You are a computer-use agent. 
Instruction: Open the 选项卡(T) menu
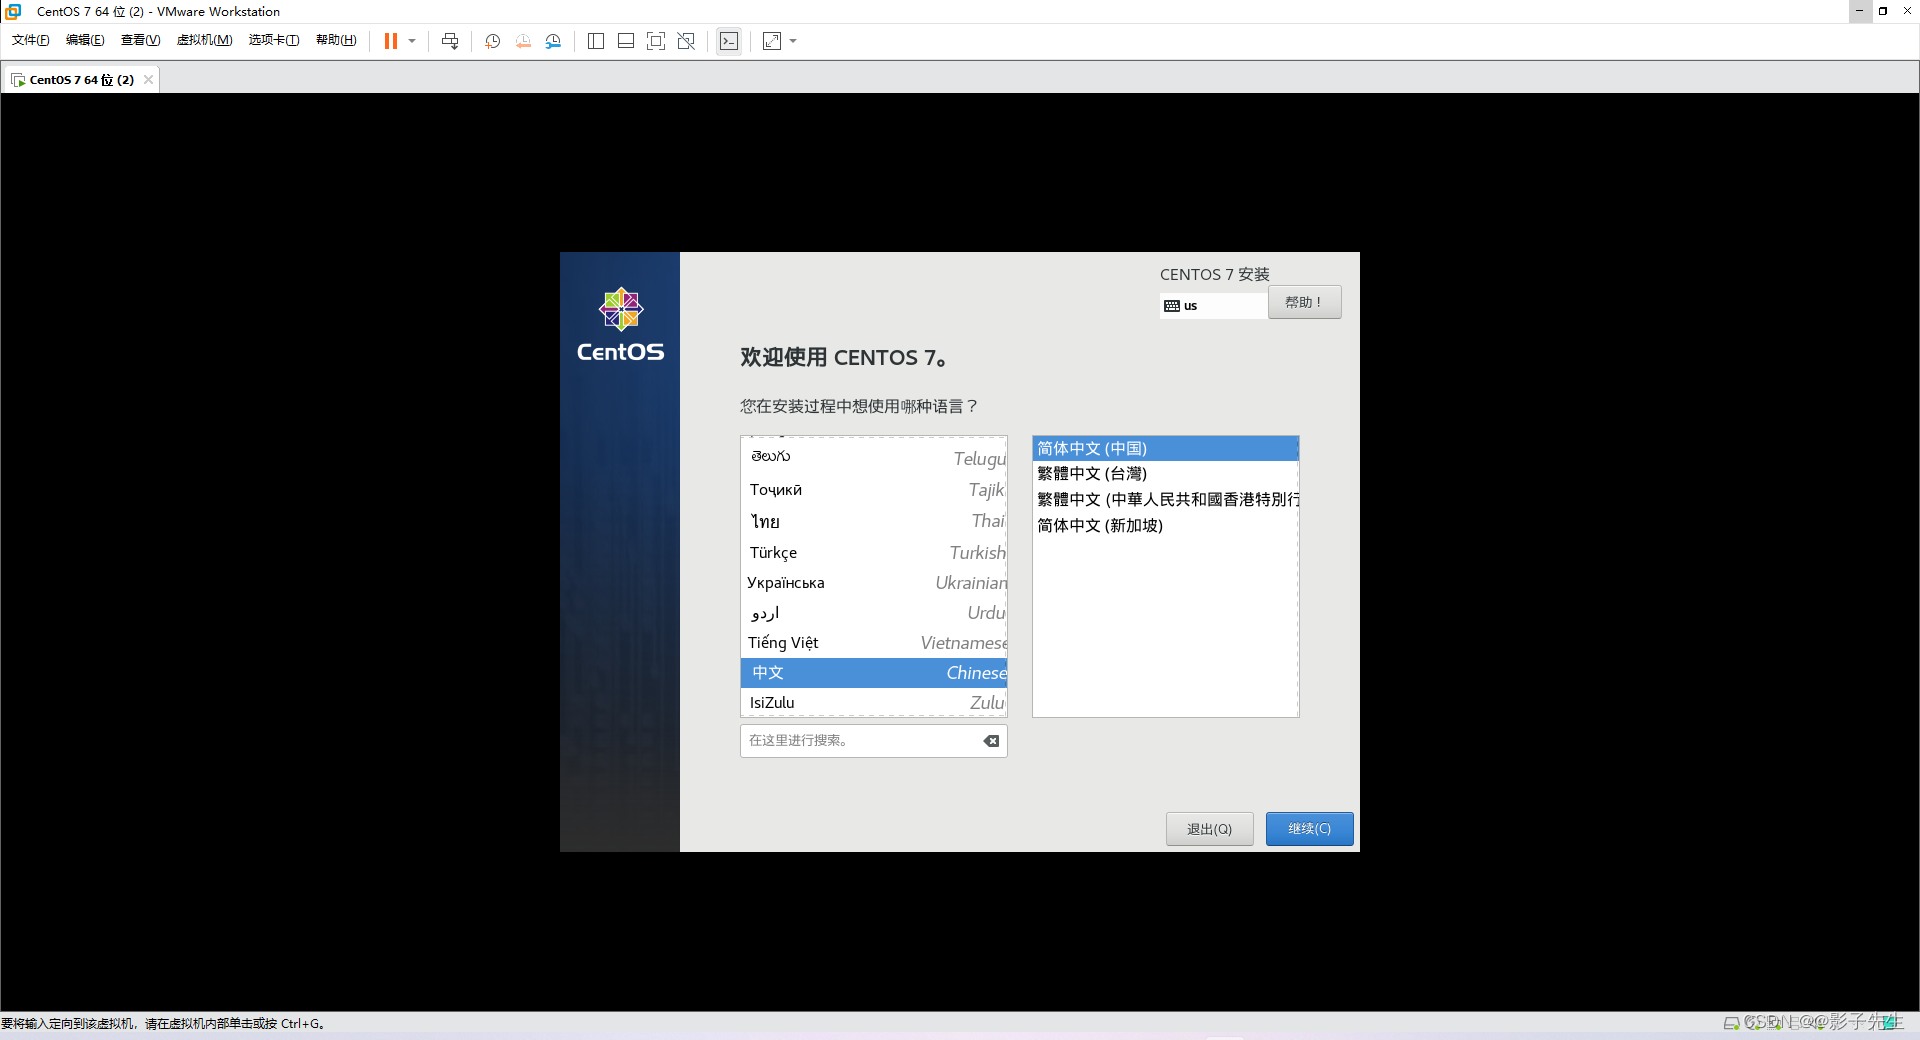(x=274, y=40)
